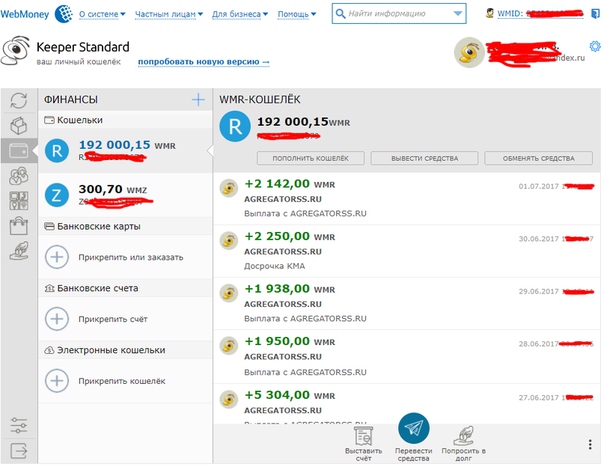Click the Попросить в долг icon
The image size is (604, 467).
click(x=463, y=436)
